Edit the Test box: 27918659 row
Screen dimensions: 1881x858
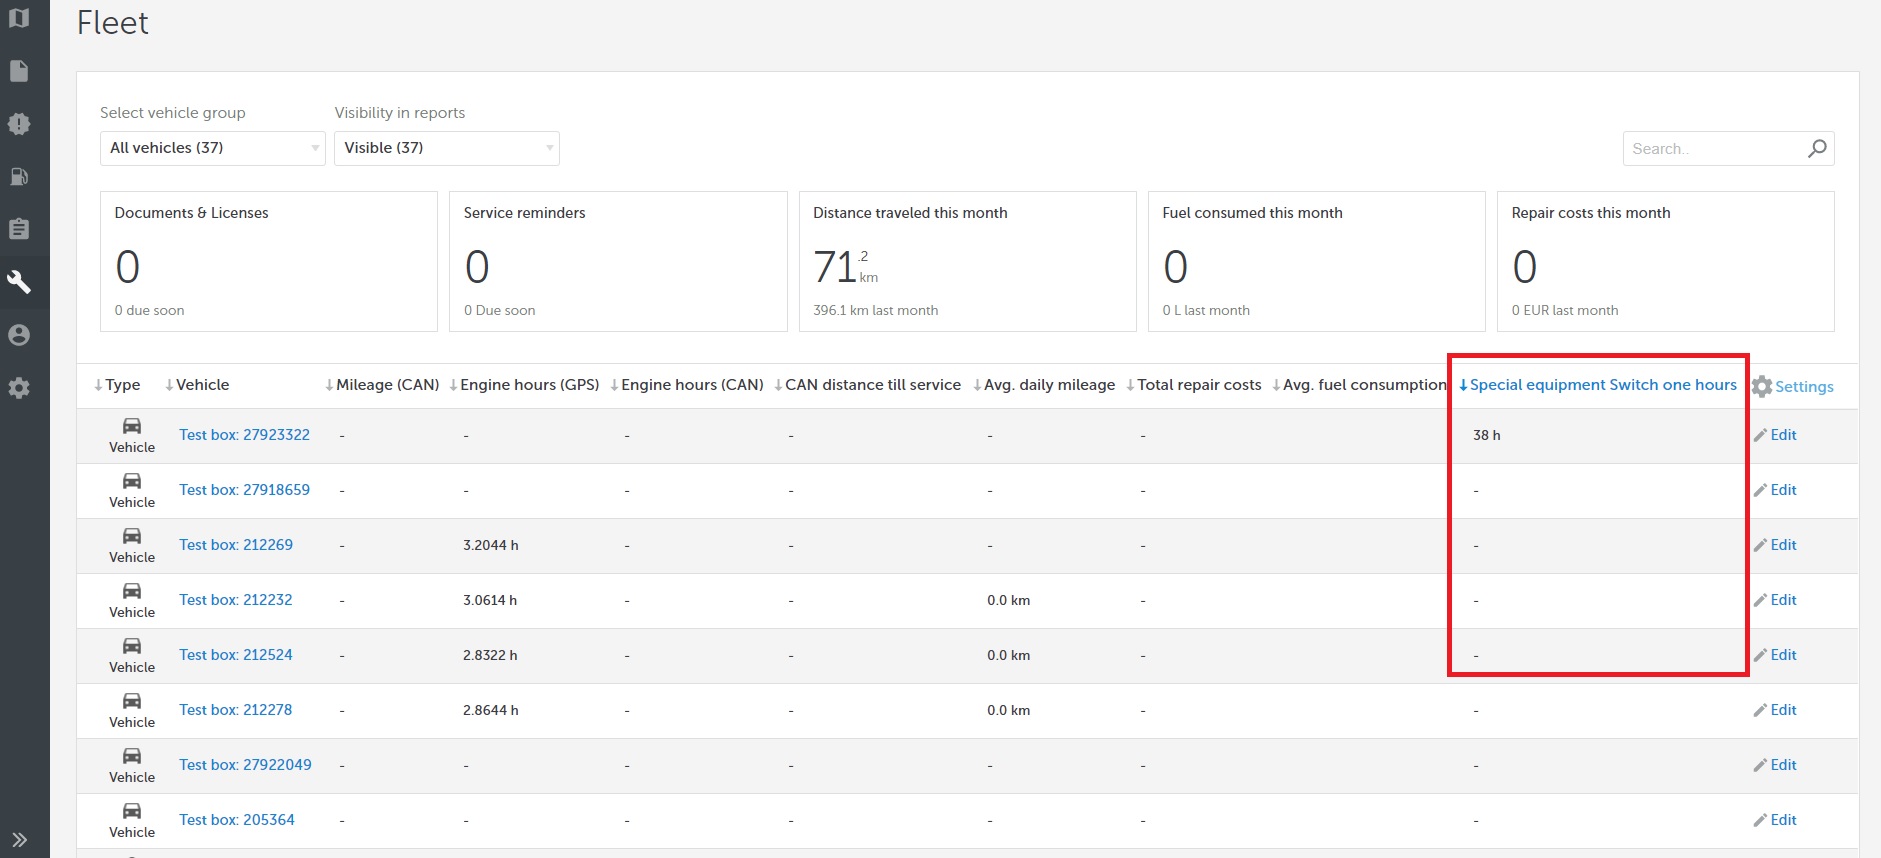click(x=1775, y=490)
